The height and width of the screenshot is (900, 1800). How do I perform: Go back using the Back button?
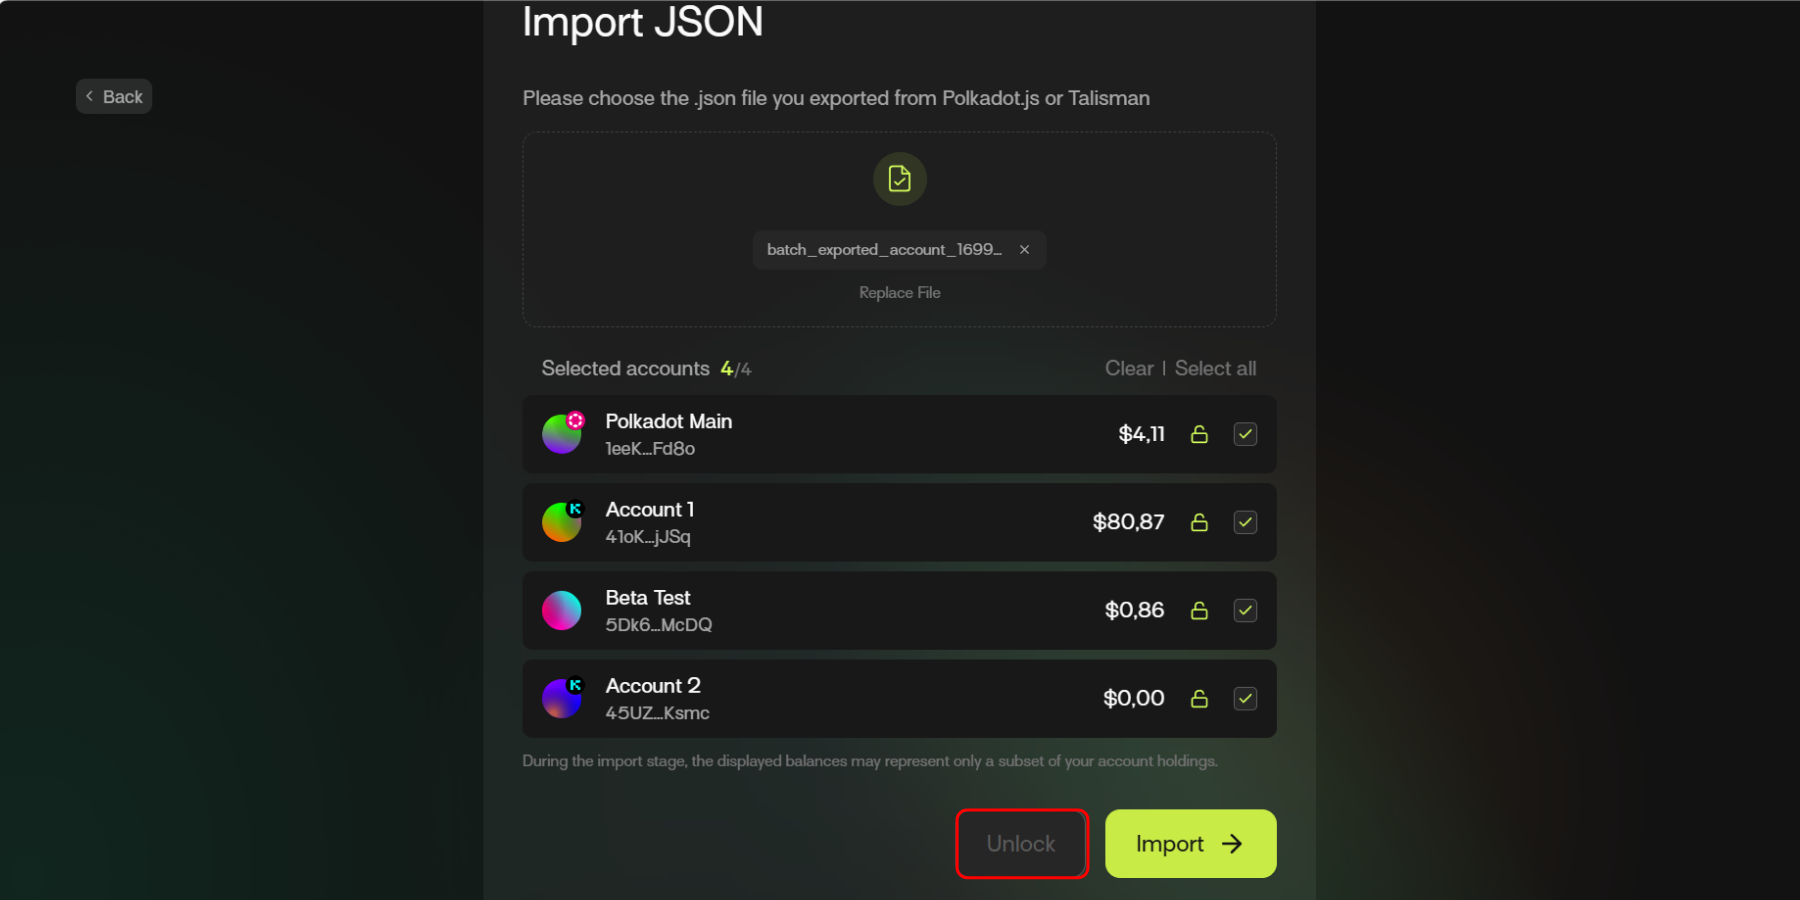pyautogui.click(x=114, y=97)
